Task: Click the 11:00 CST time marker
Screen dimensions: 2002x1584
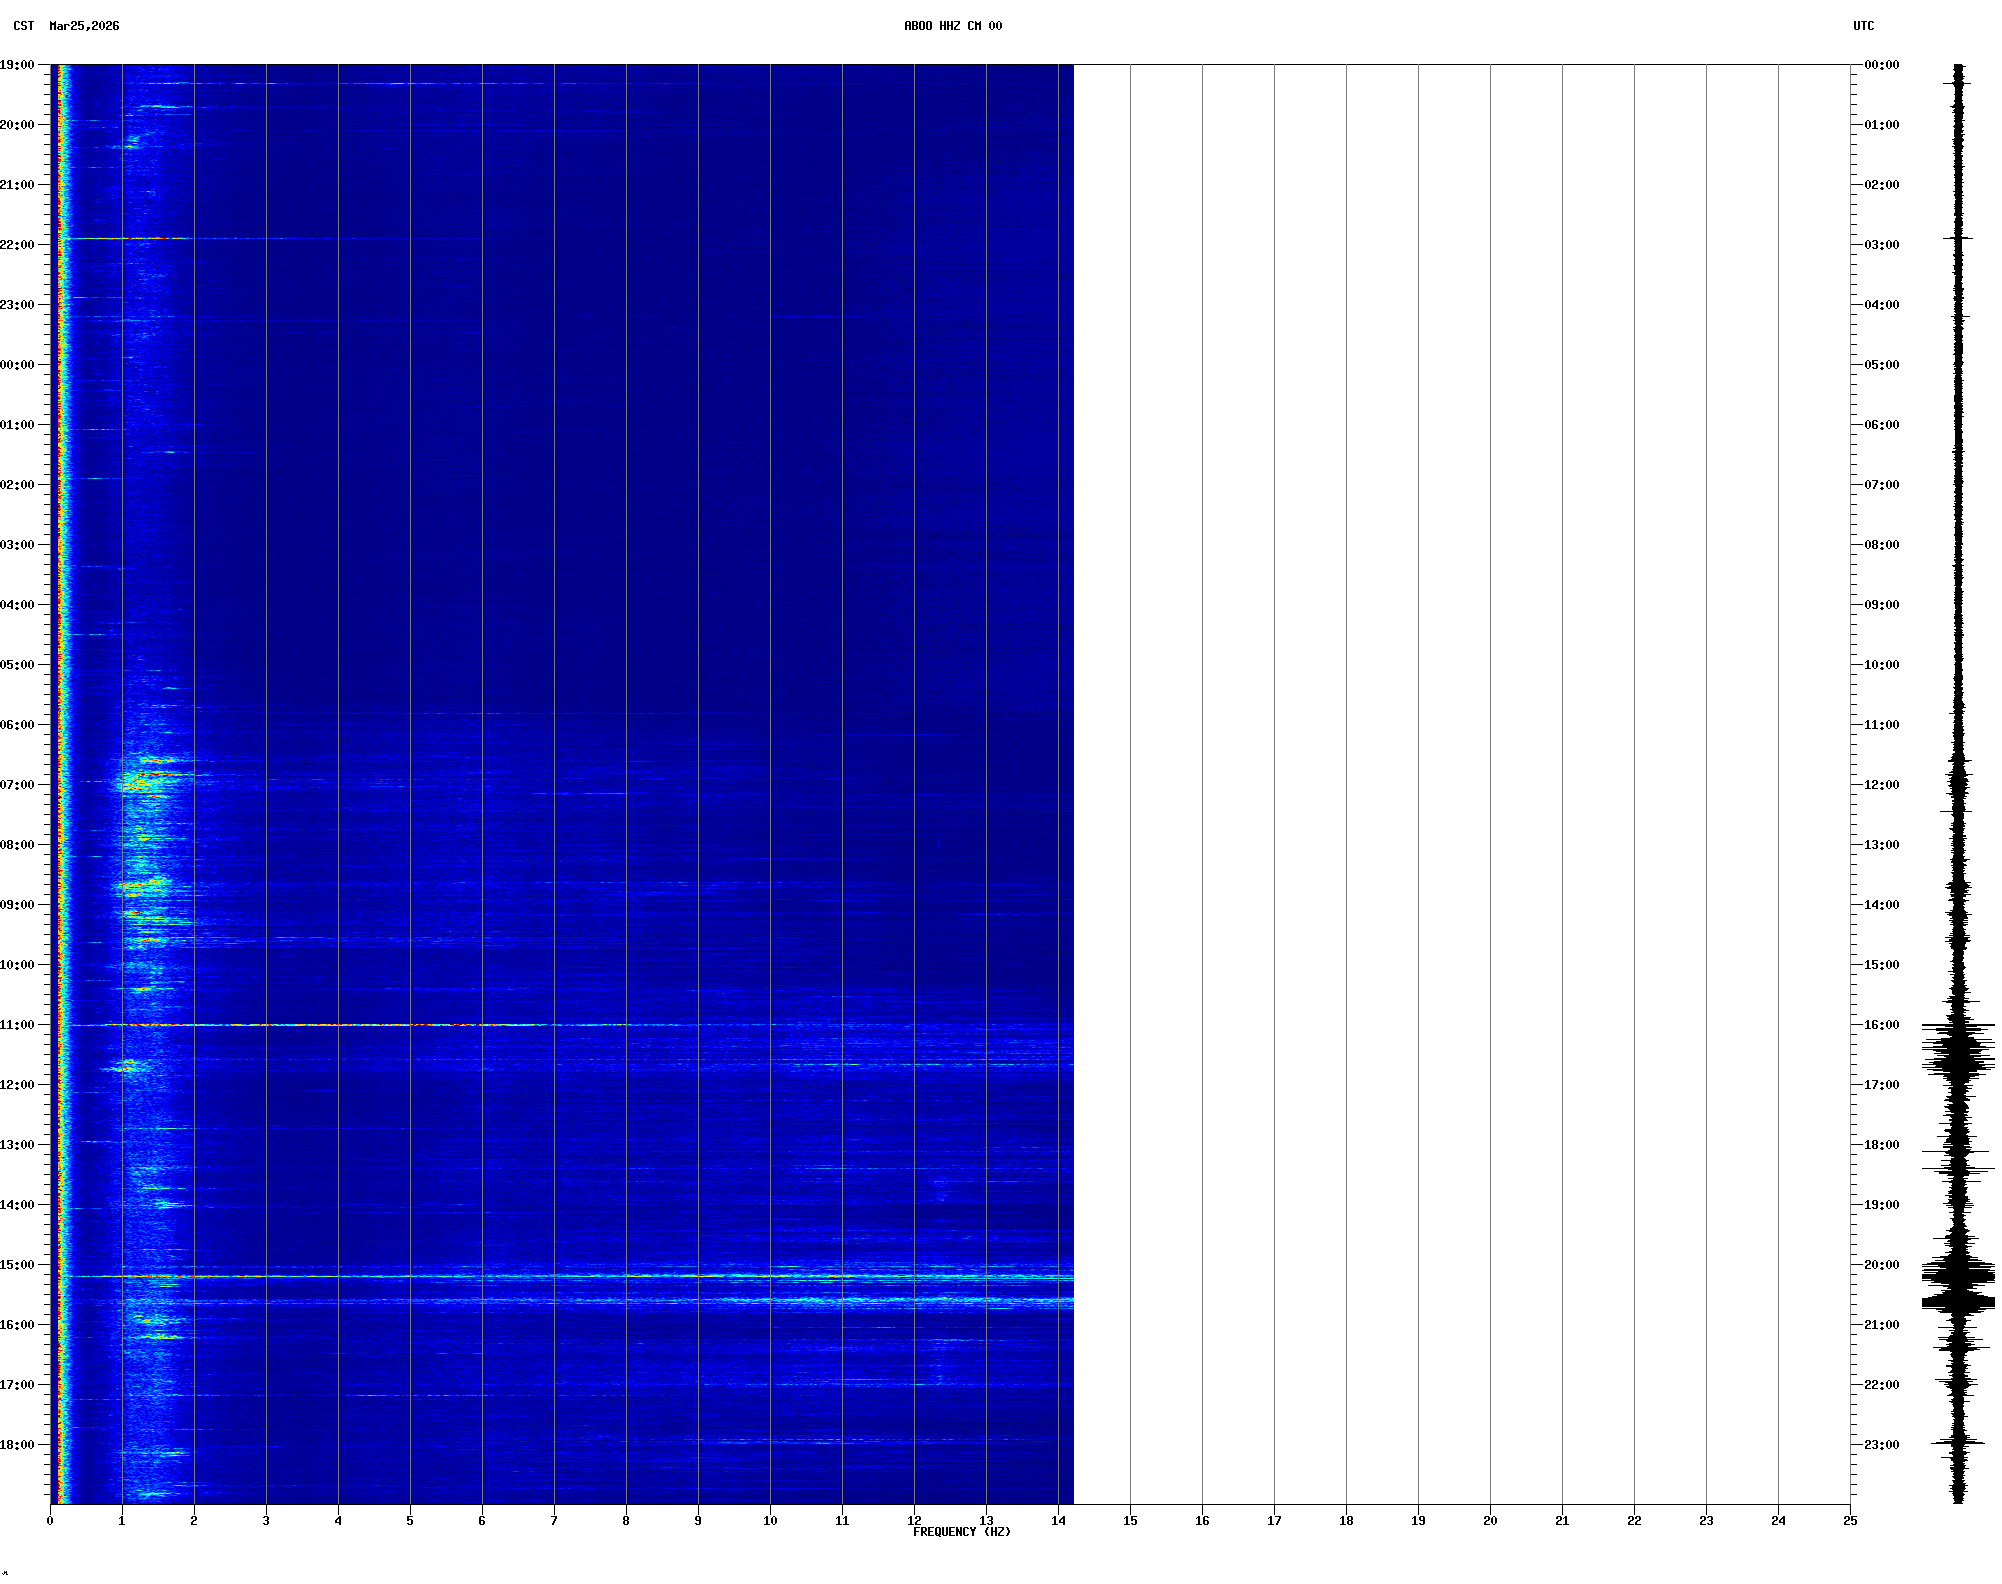Action: point(18,1025)
